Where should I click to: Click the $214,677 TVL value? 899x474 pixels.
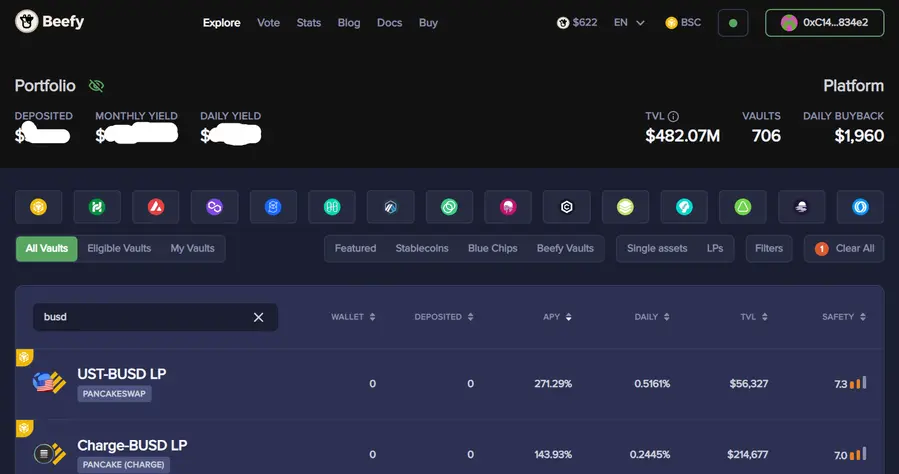coord(748,455)
